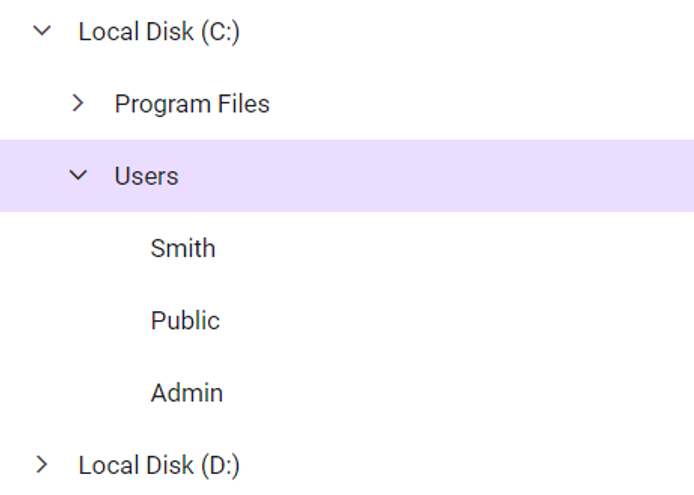Click the down arrow next to Local Disk (C:)
Viewport: 694px width, 495px height.
pos(42,31)
